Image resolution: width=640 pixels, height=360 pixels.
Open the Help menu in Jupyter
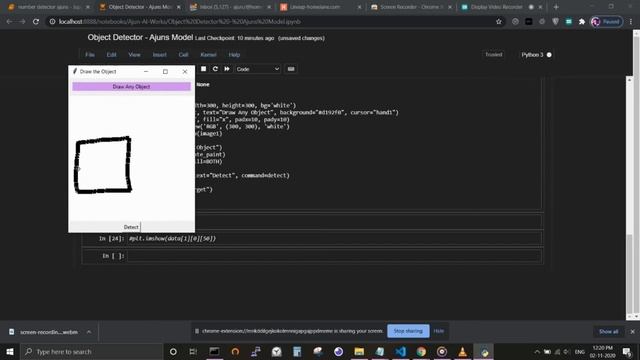(234, 55)
